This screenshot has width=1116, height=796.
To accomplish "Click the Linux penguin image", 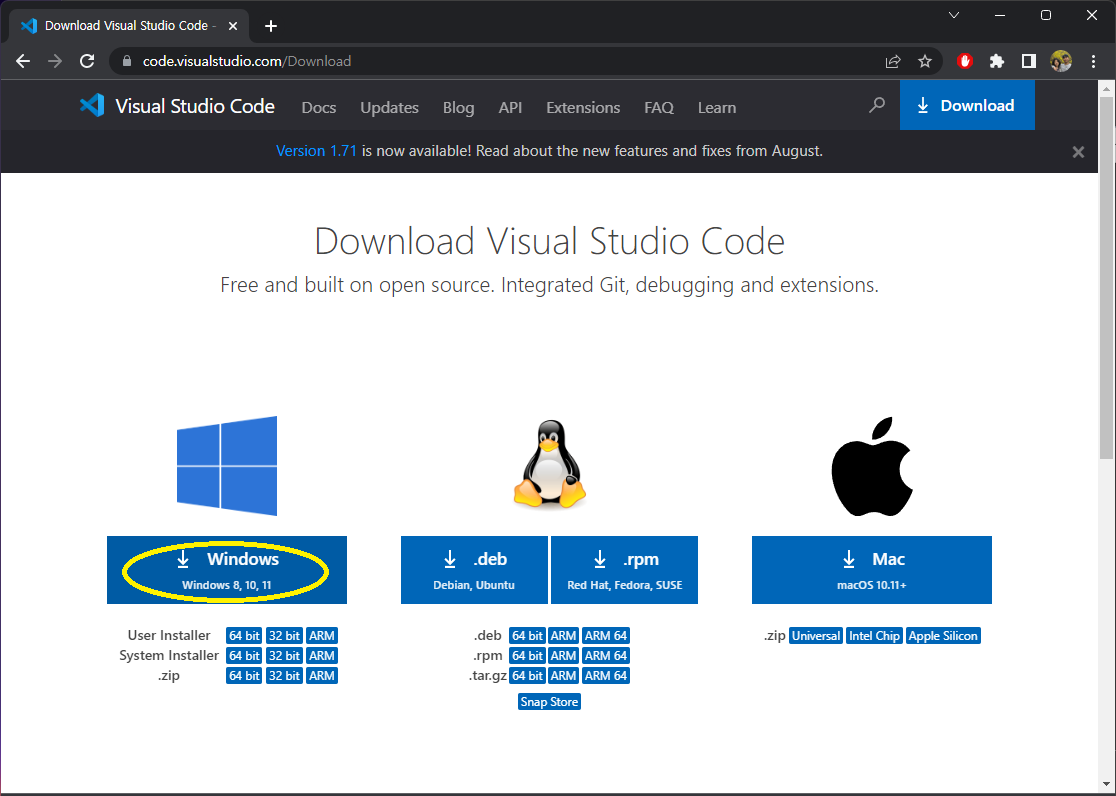I will coord(549,464).
